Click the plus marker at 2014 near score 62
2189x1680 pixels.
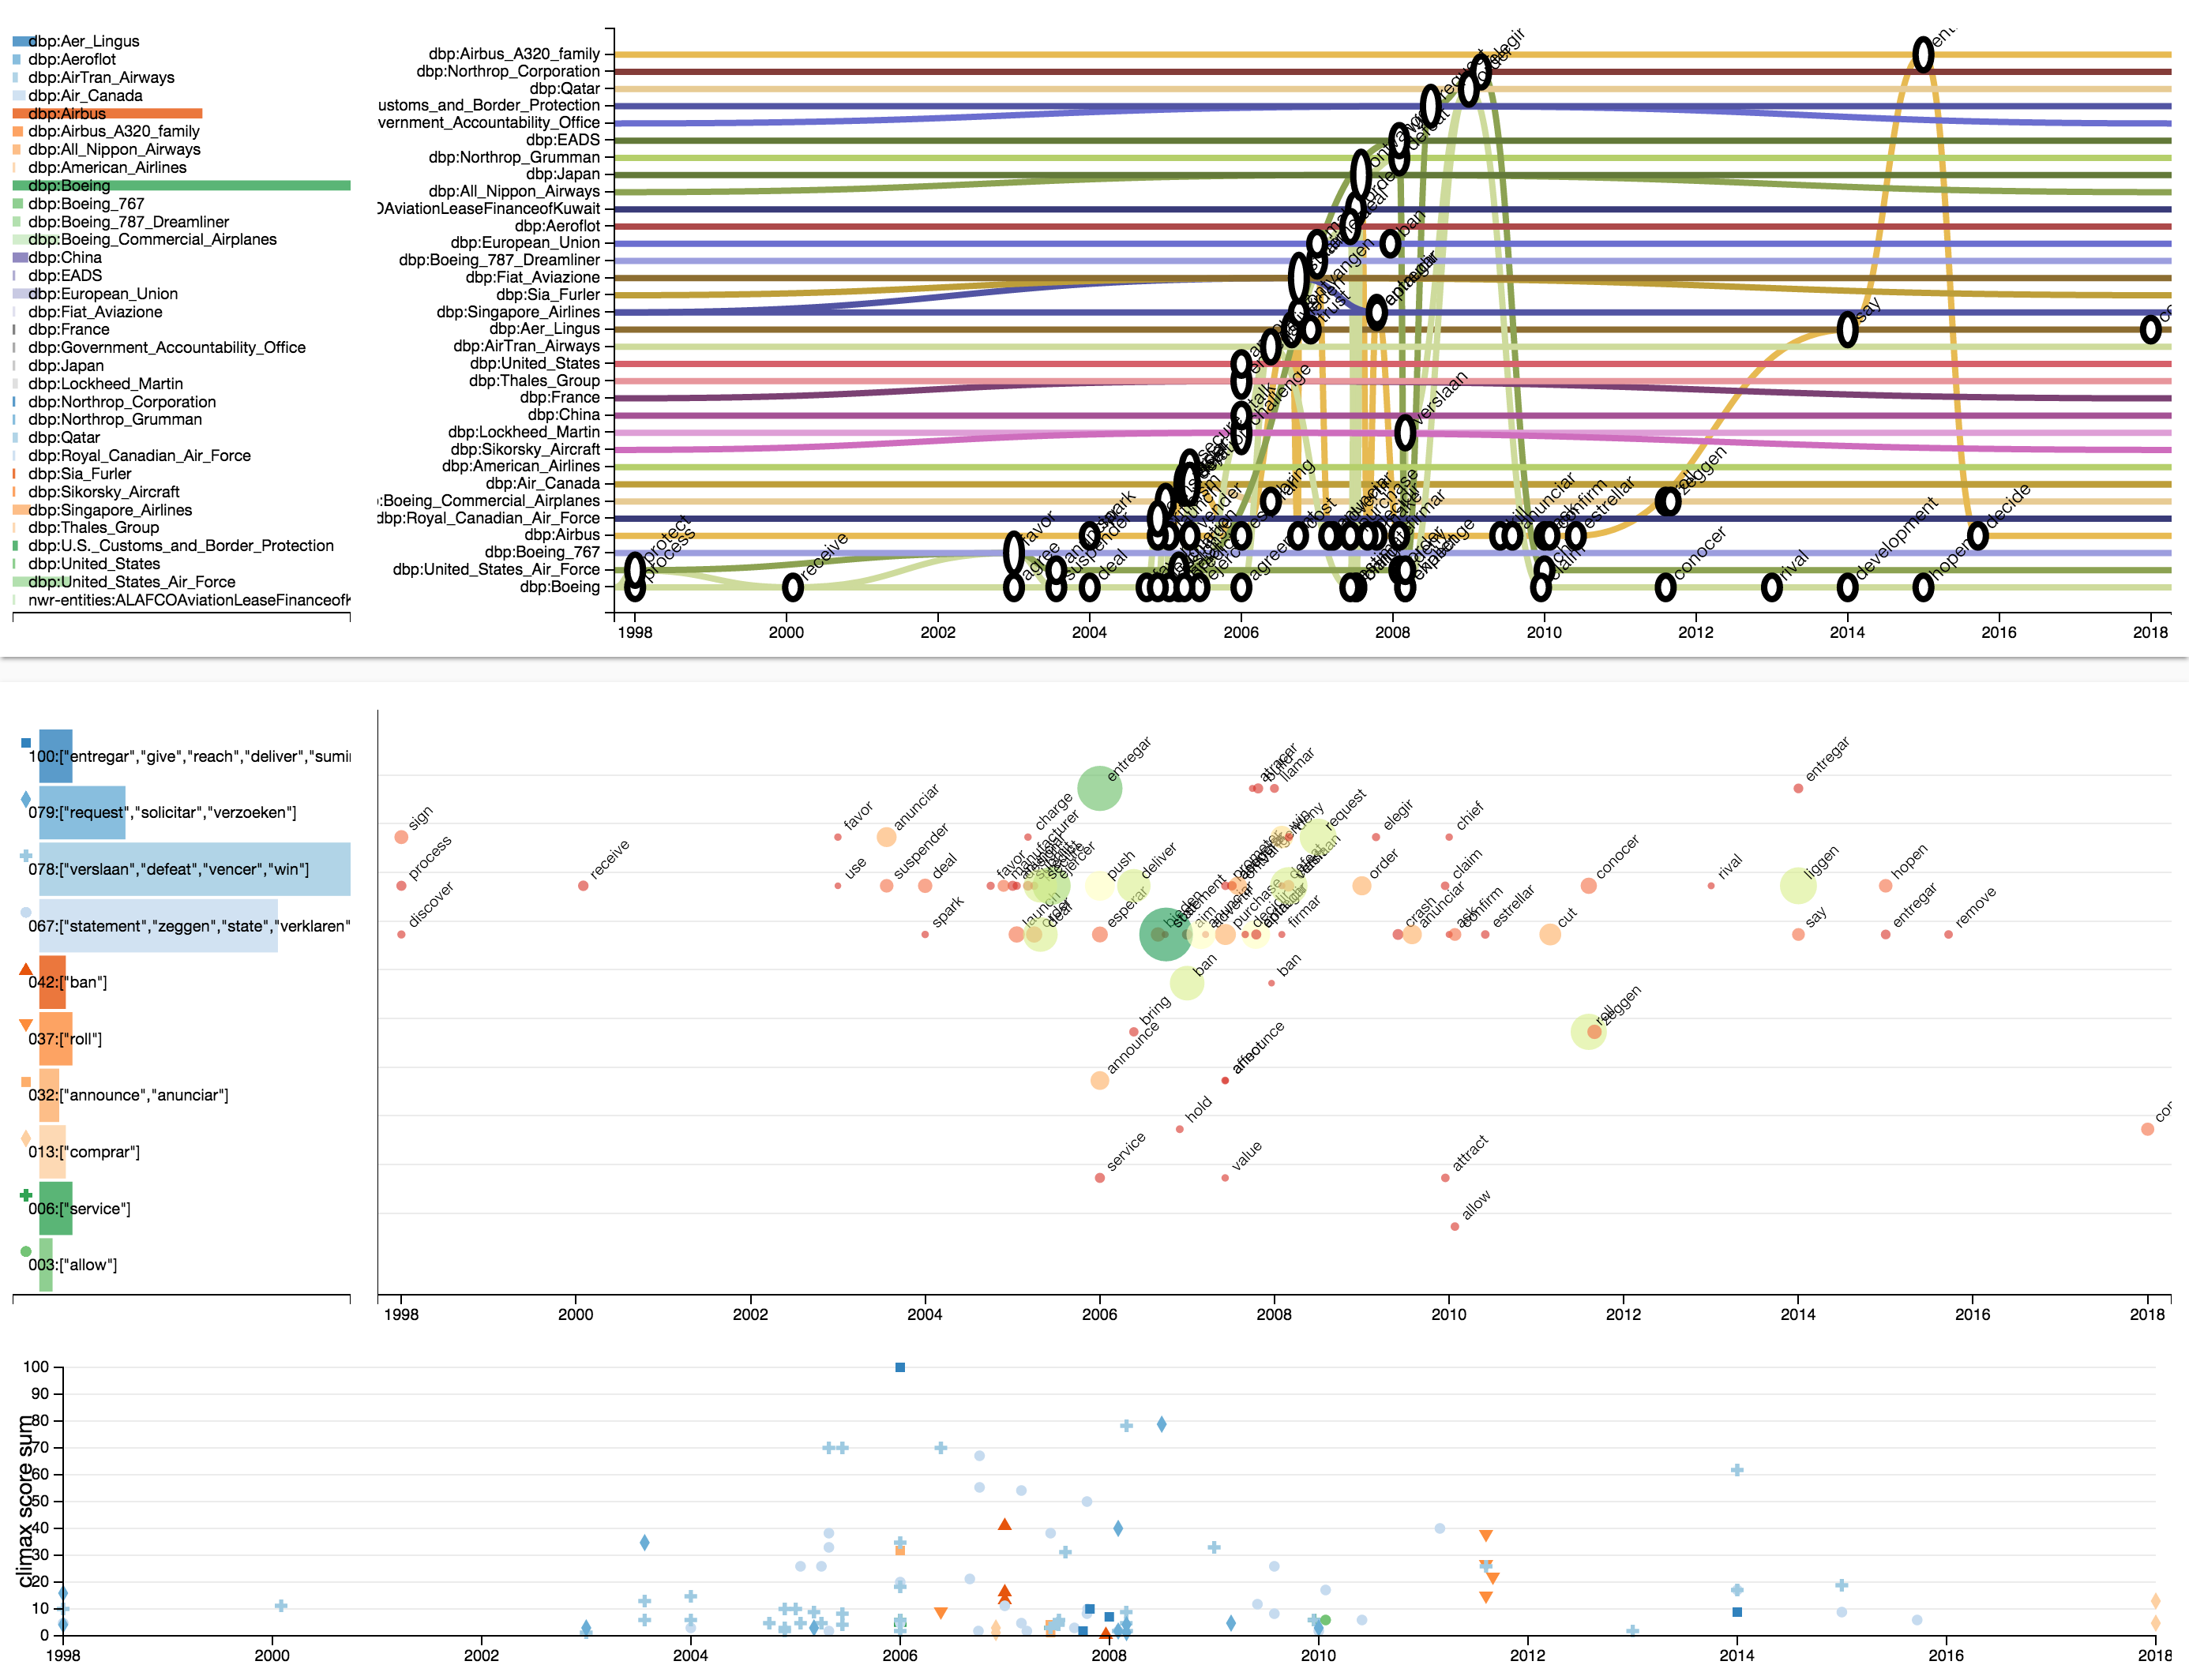tap(1737, 1470)
